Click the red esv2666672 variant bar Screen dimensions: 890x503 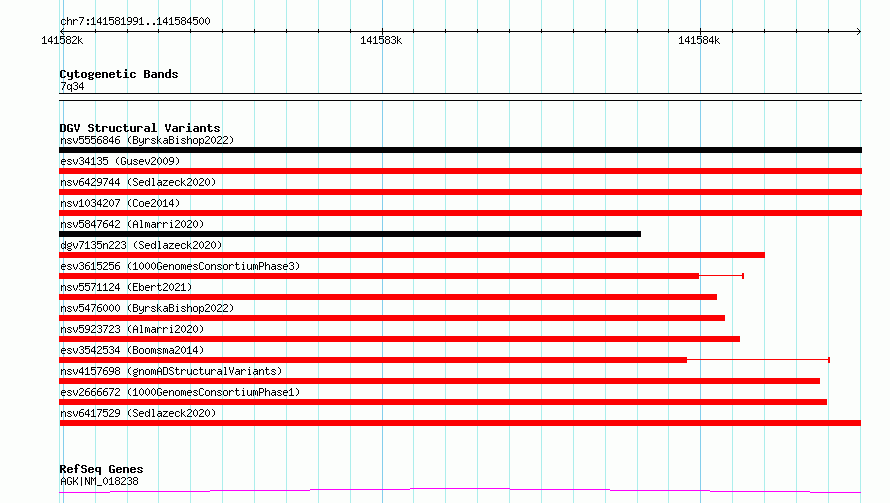[x=443, y=402]
